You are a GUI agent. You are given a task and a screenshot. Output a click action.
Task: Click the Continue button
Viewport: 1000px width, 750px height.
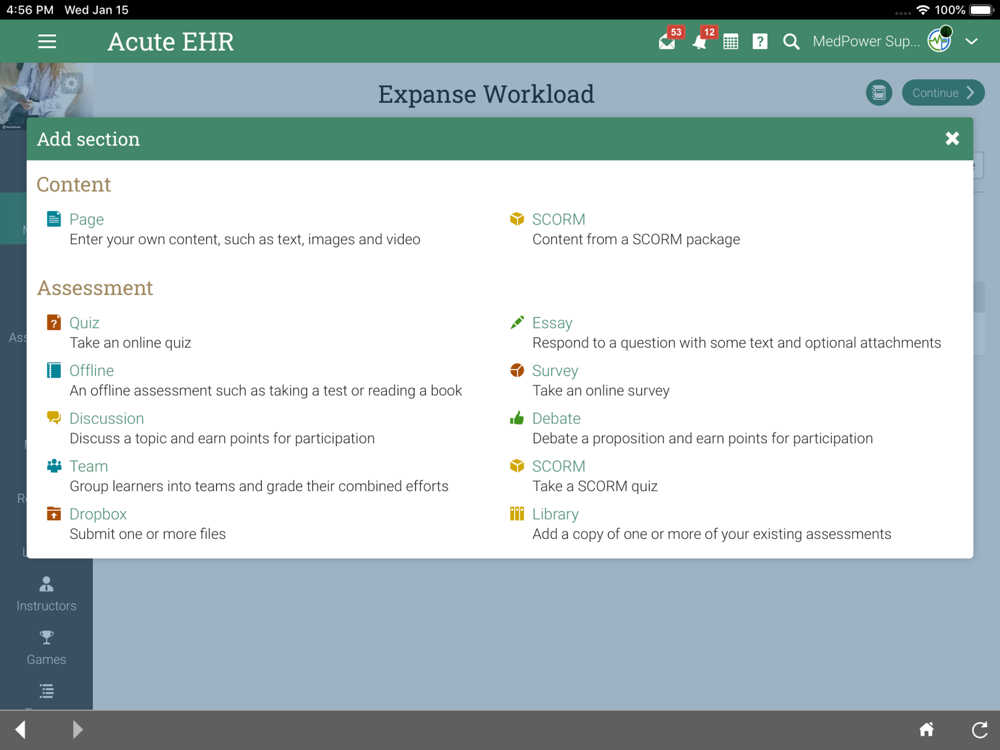[x=943, y=93]
